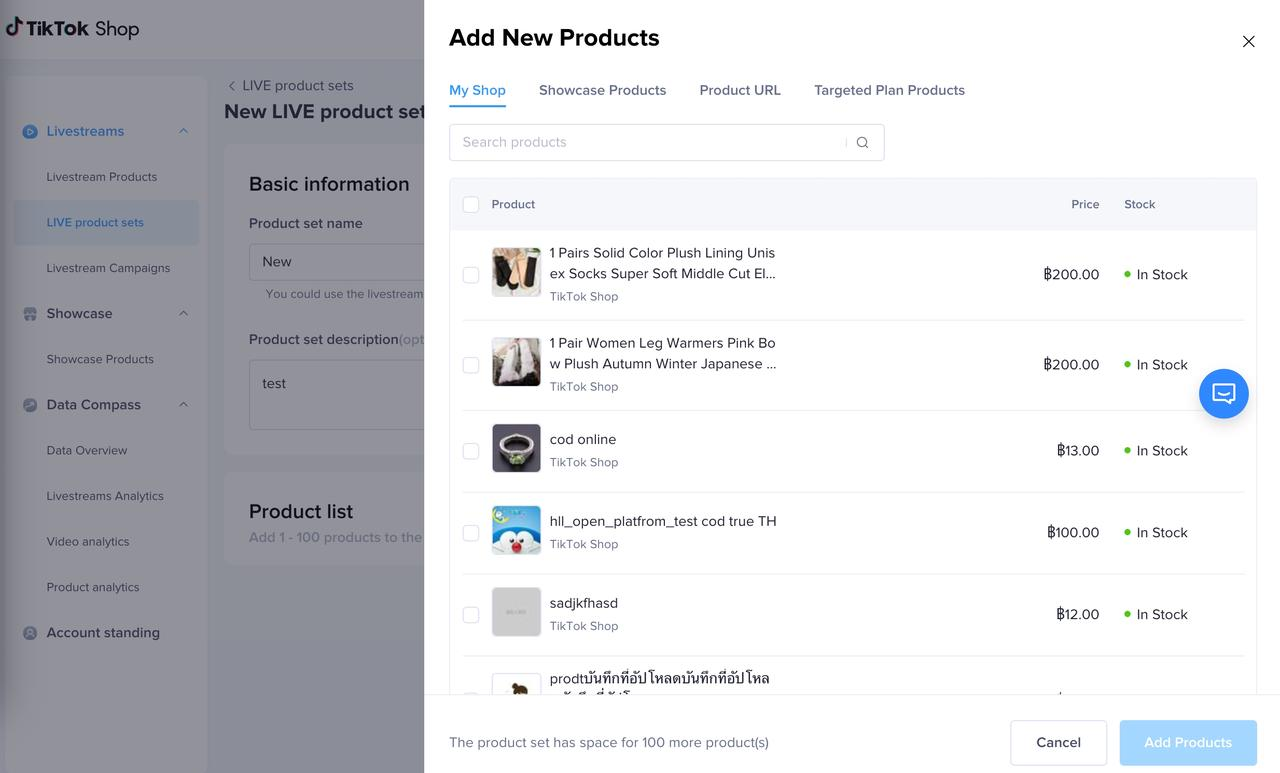Collapse the Livestreams menu section
This screenshot has width=1280, height=773.
[183, 131]
